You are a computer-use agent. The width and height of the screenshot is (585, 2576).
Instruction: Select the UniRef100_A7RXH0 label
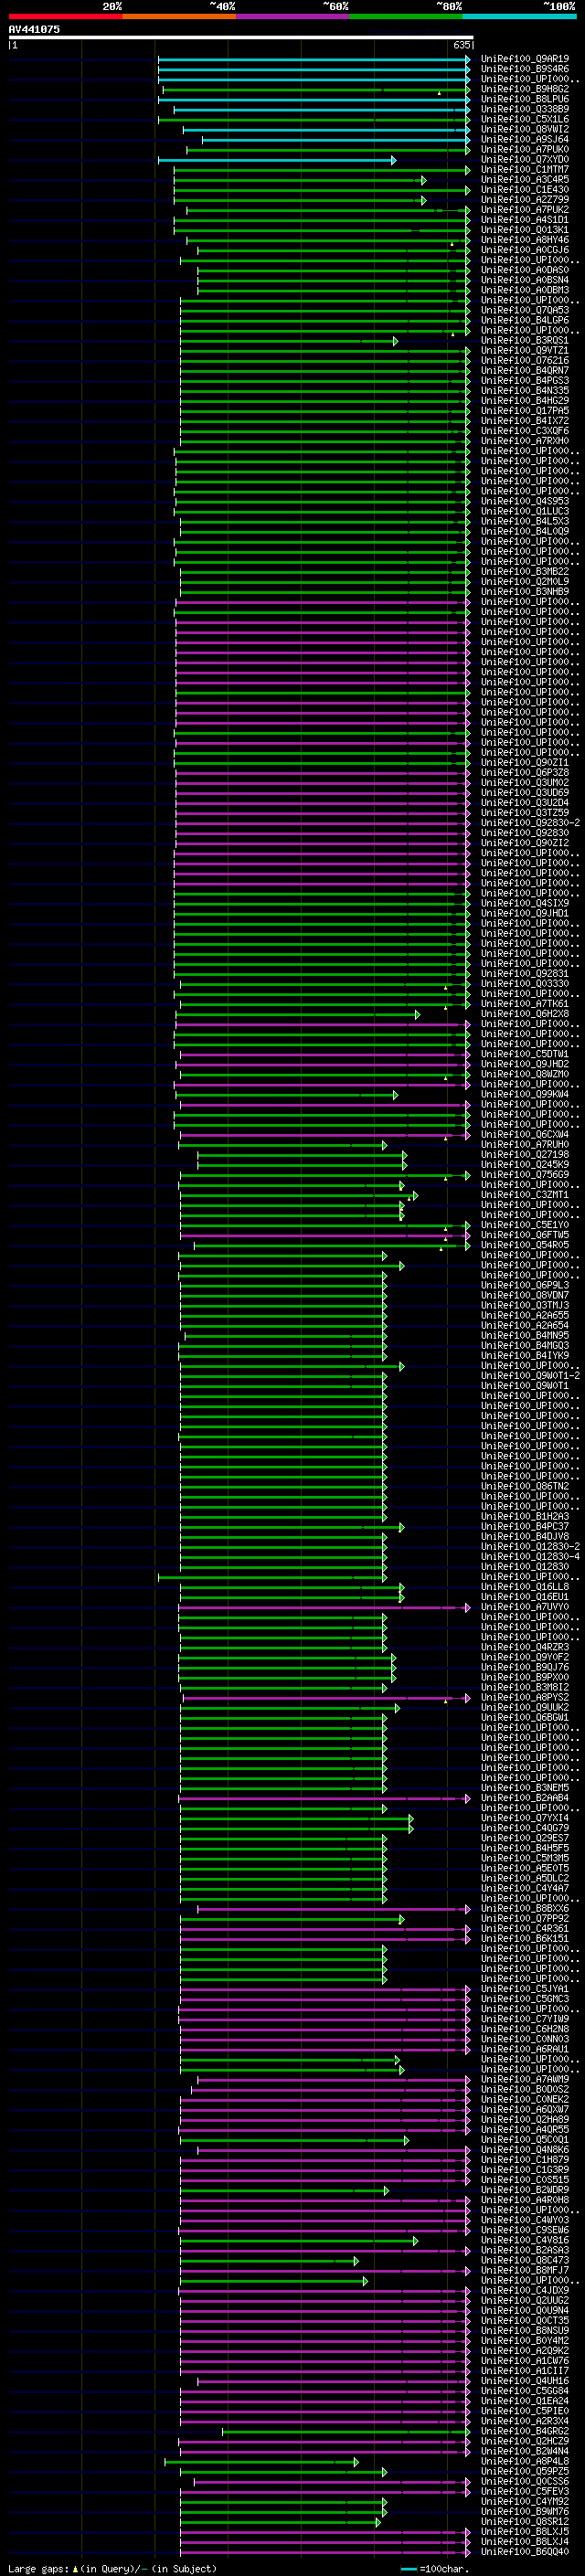tap(524, 440)
